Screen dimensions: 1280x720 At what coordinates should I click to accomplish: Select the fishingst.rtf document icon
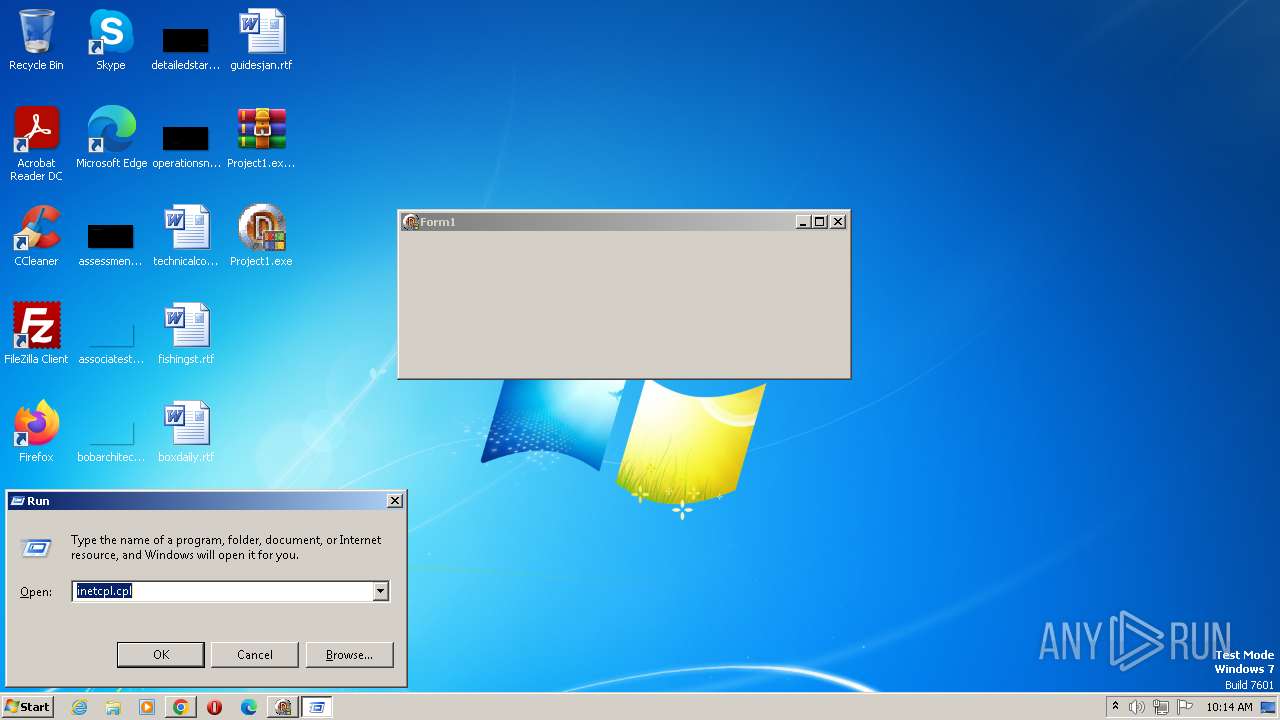click(185, 334)
